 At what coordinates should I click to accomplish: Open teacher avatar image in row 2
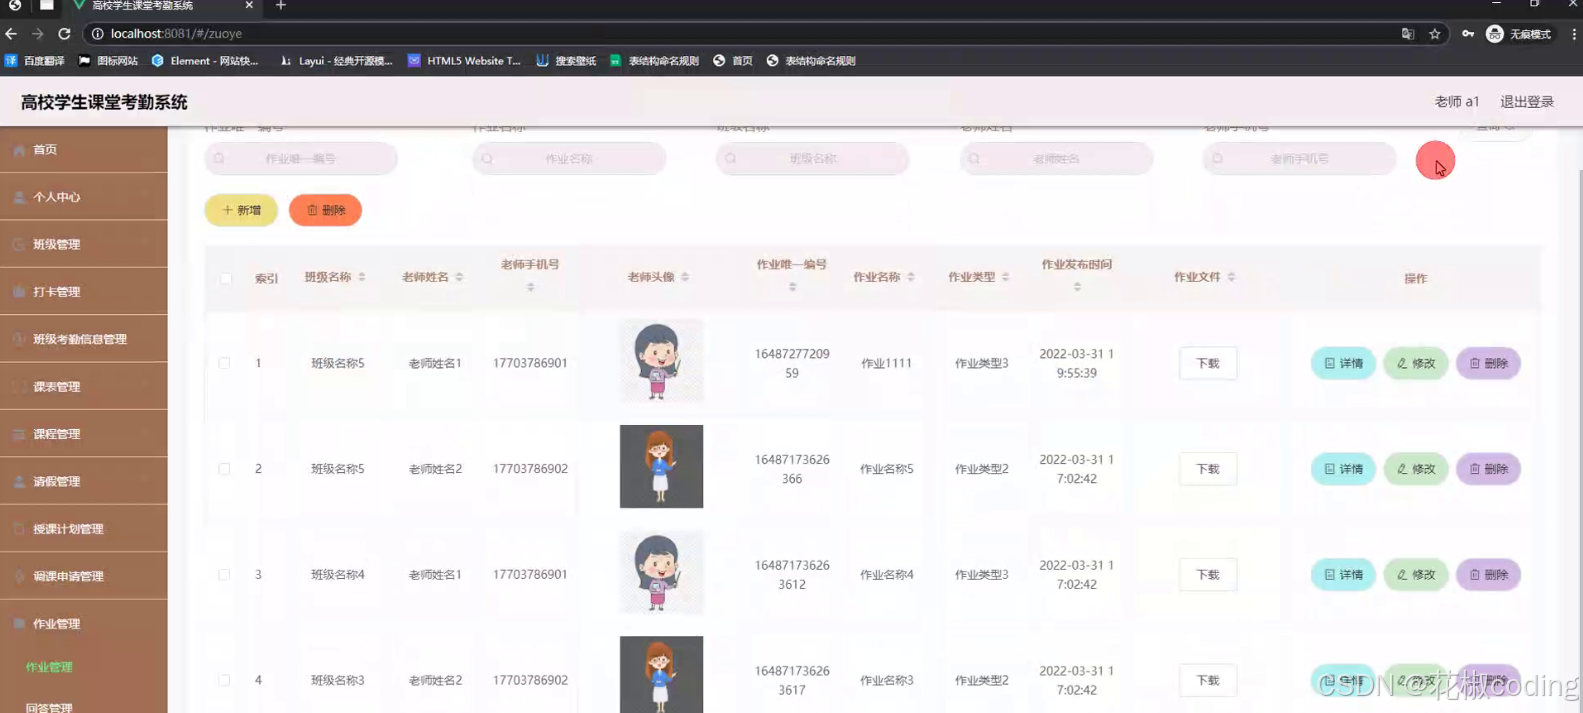point(661,467)
